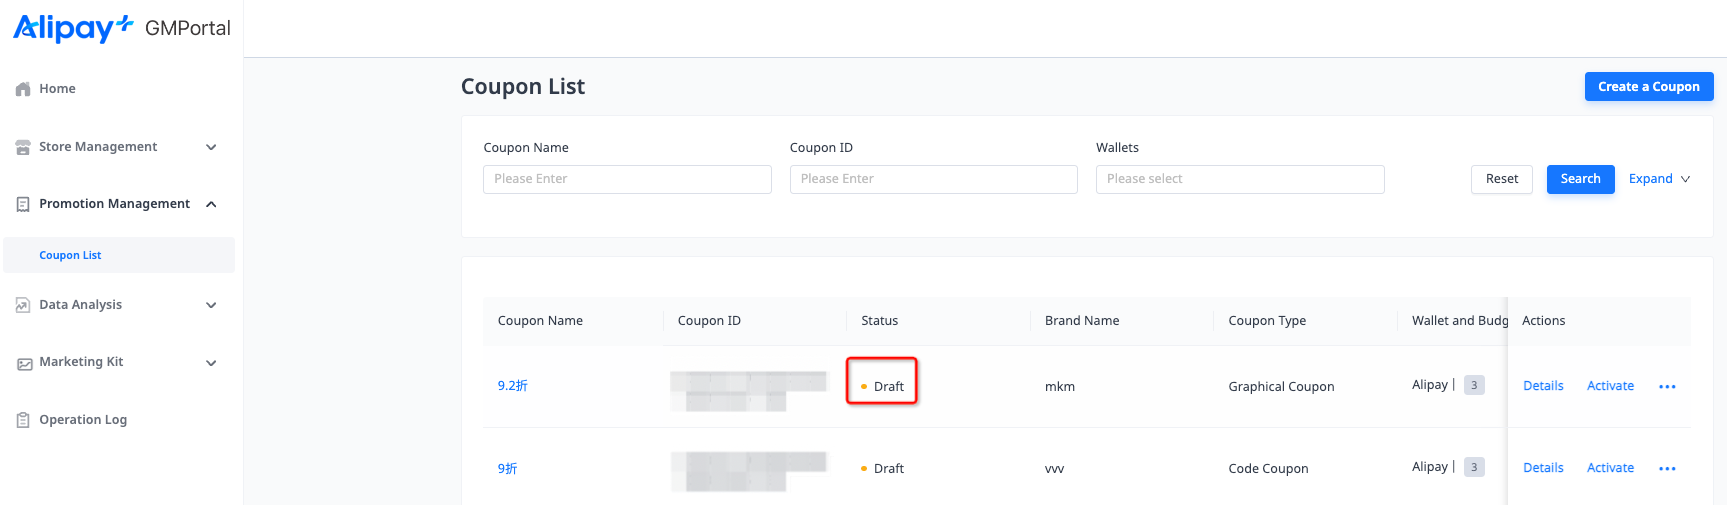Image resolution: width=1727 pixels, height=505 pixels.
Task: Expand the Marketing Kit menu chevron
Action: [211, 363]
